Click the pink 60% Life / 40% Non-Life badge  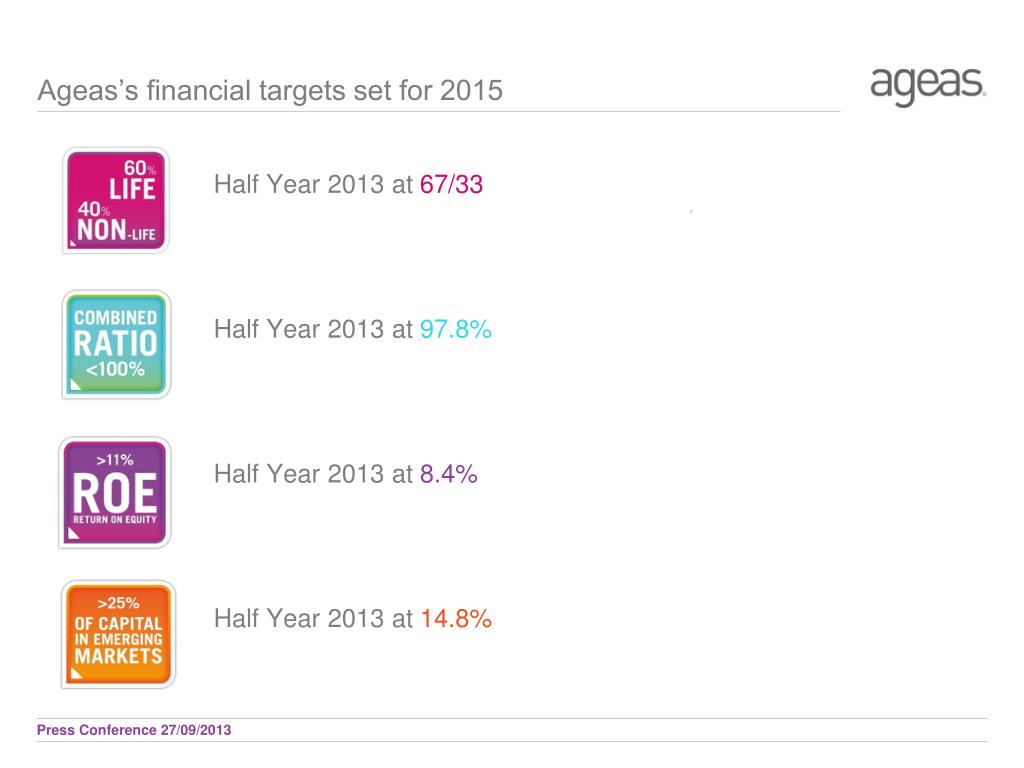point(116,200)
